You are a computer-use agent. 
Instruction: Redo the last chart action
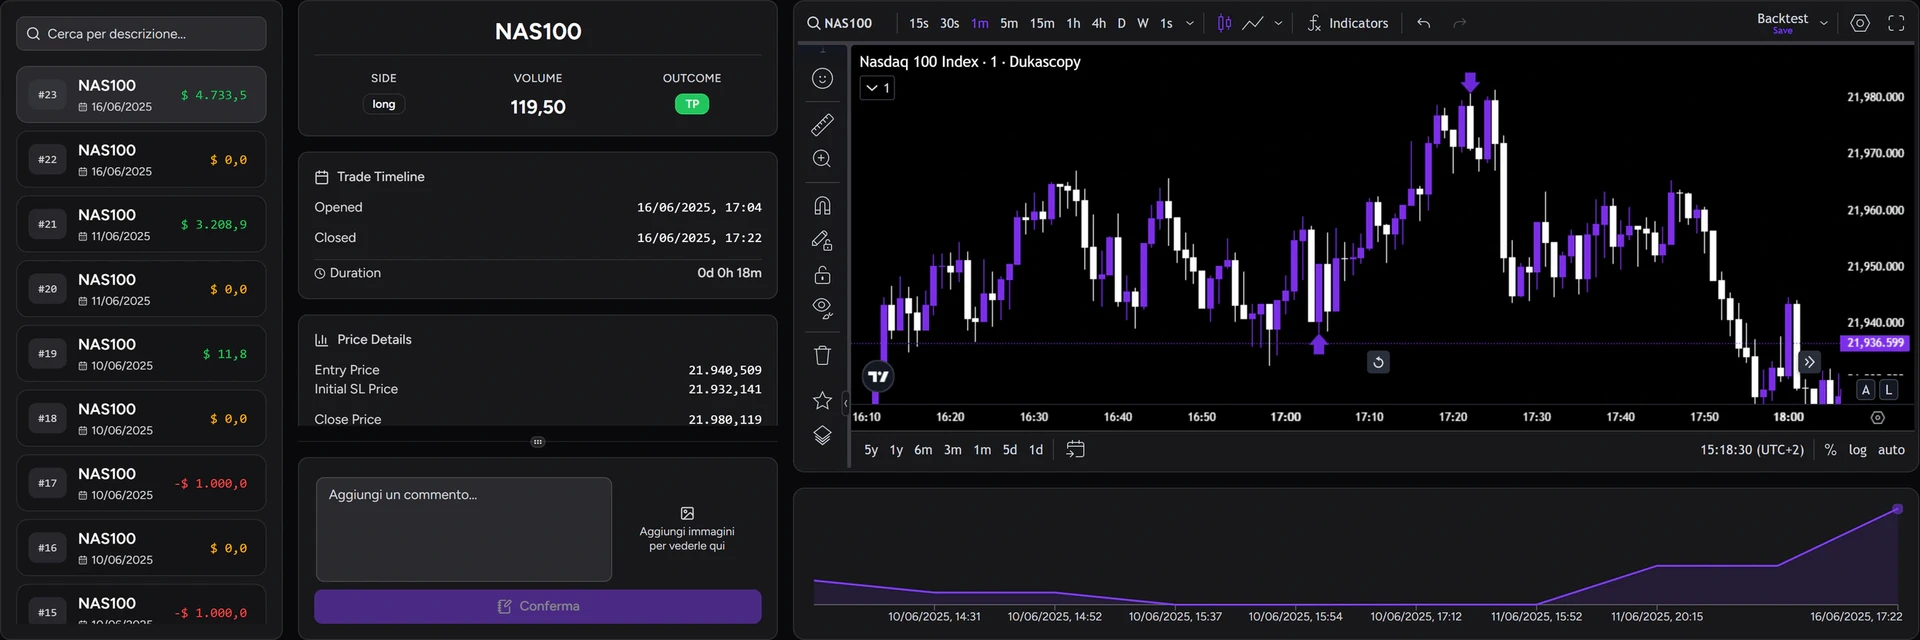click(x=1459, y=23)
